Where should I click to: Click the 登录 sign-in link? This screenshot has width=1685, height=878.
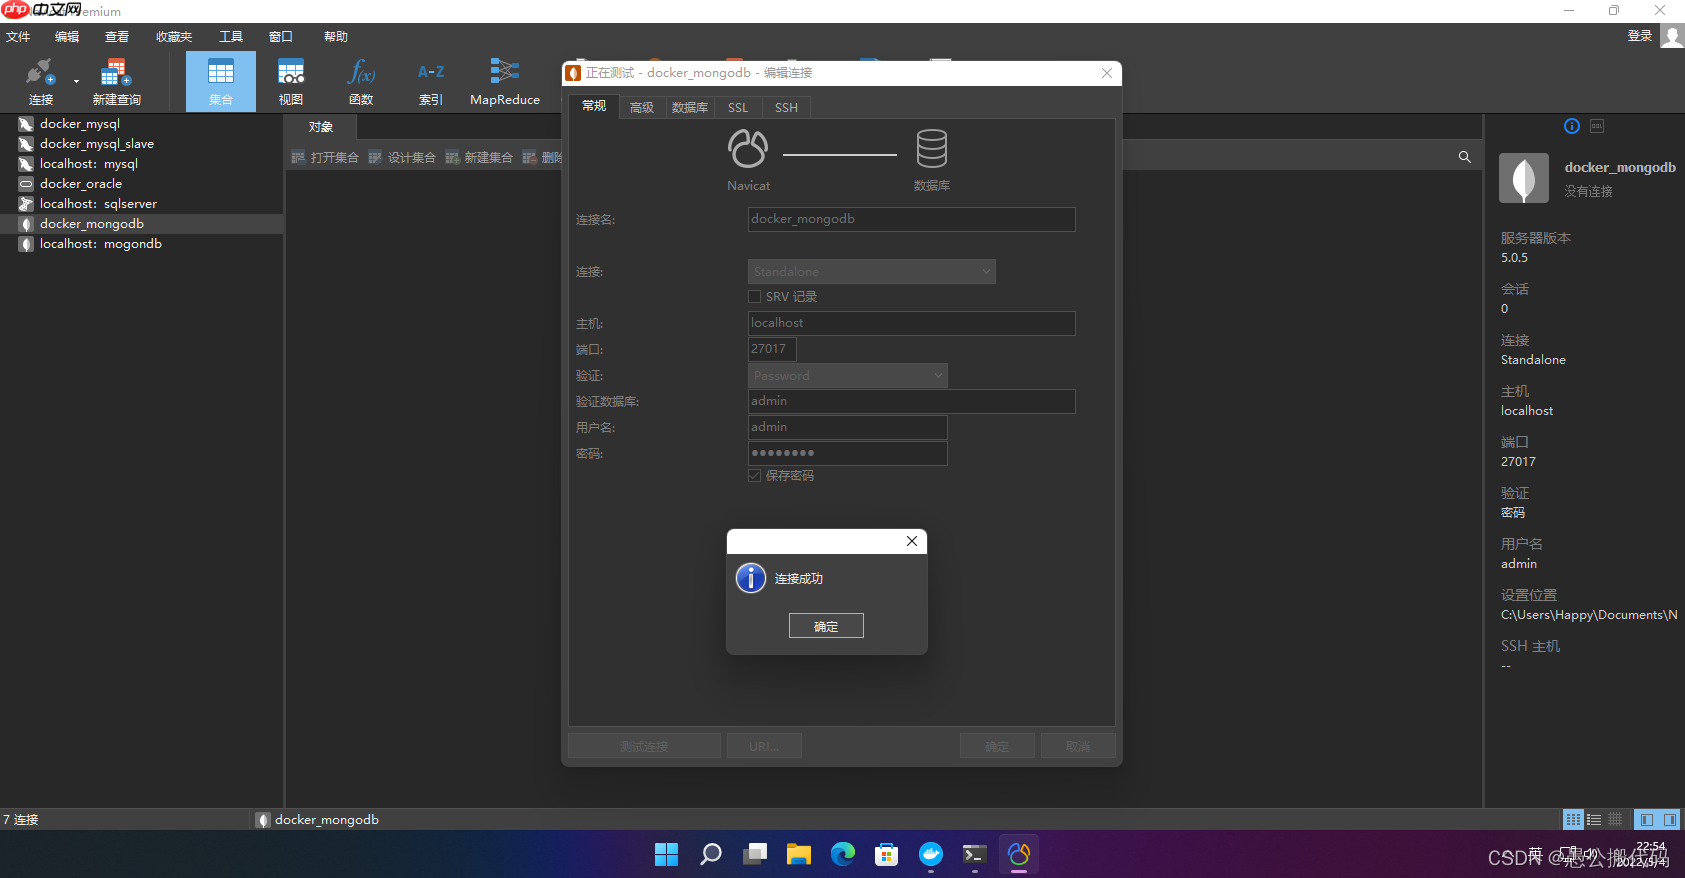tap(1640, 36)
